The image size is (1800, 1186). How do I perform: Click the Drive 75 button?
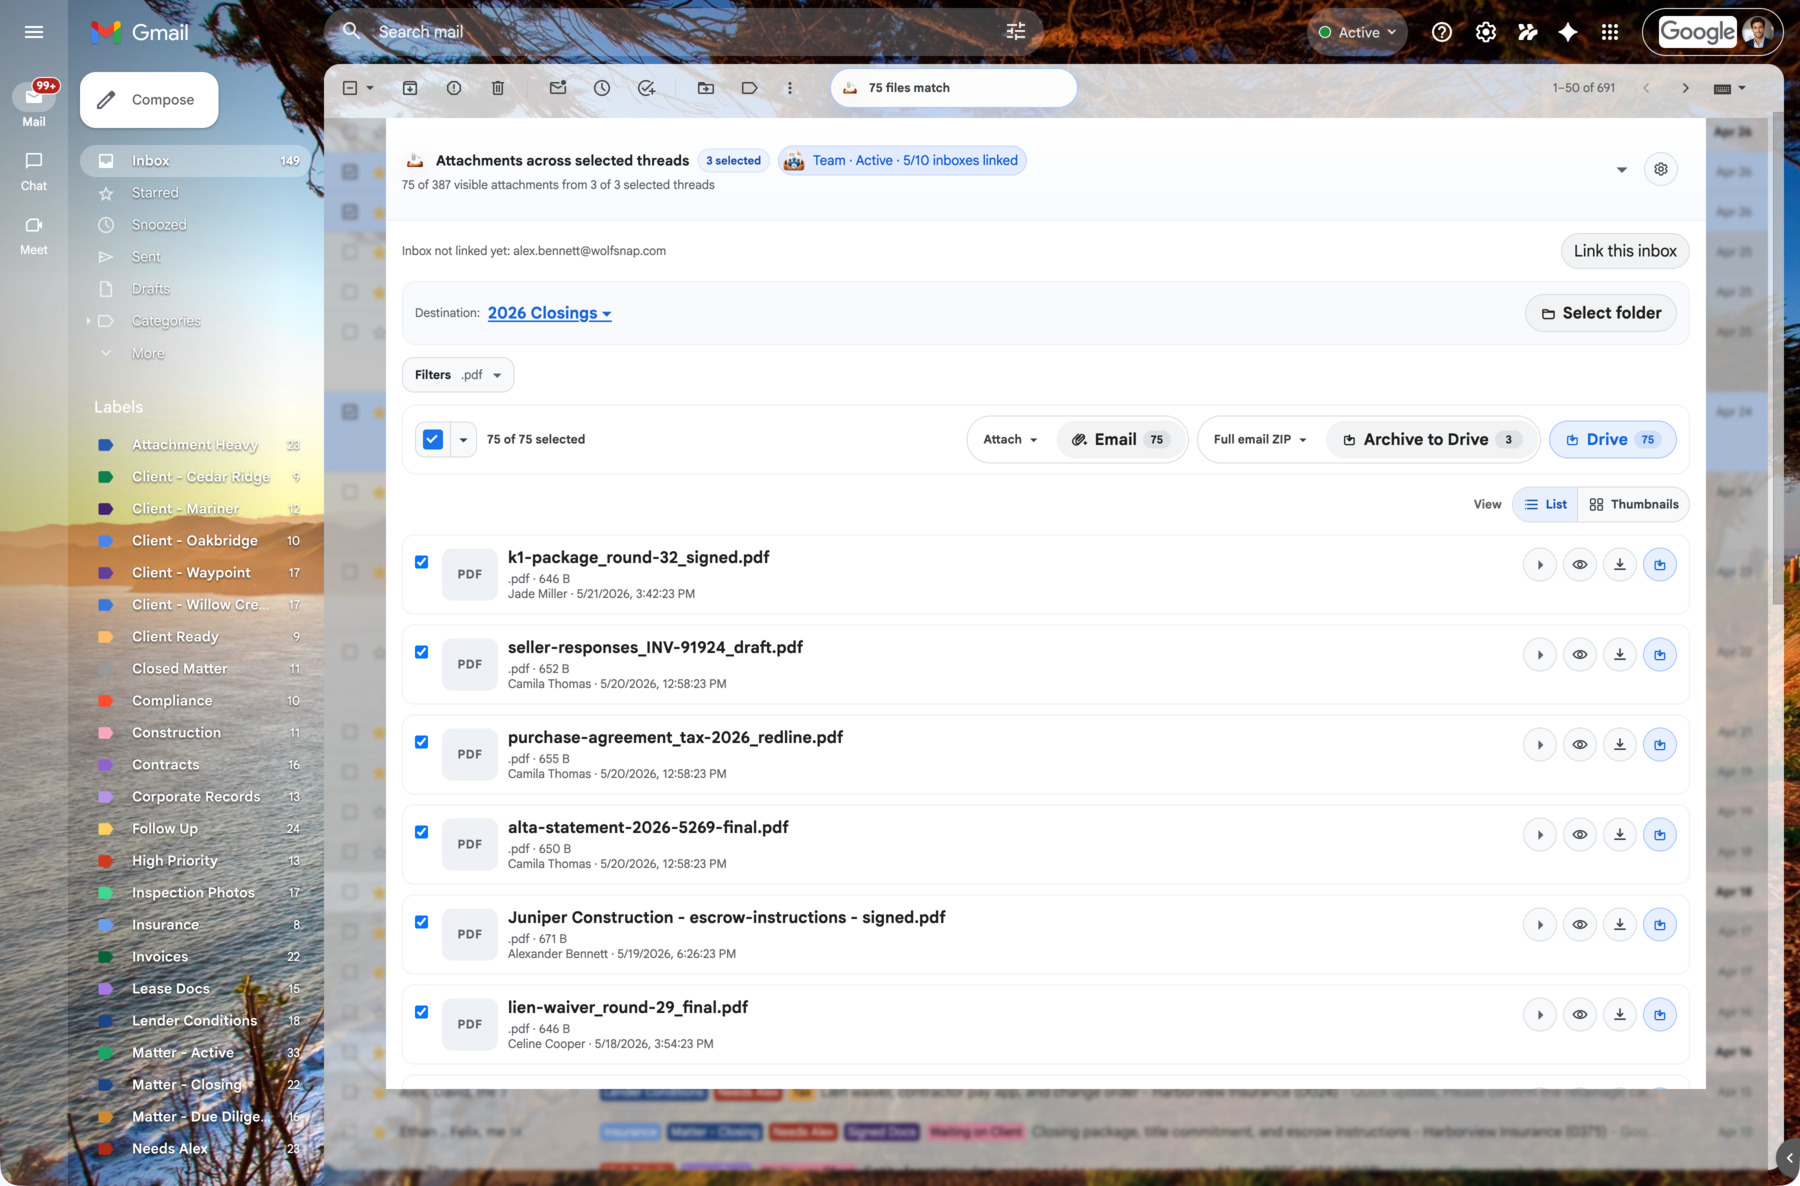click(1612, 439)
